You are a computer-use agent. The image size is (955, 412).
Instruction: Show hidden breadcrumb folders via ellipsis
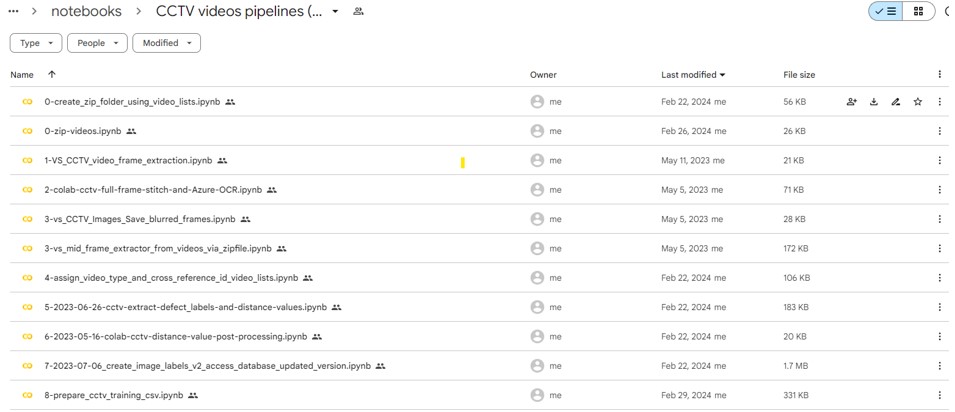[x=14, y=11]
